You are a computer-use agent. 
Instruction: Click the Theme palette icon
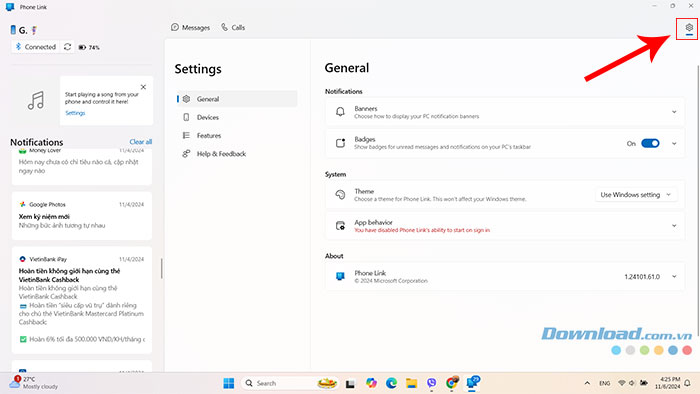[x=340, y=195]
